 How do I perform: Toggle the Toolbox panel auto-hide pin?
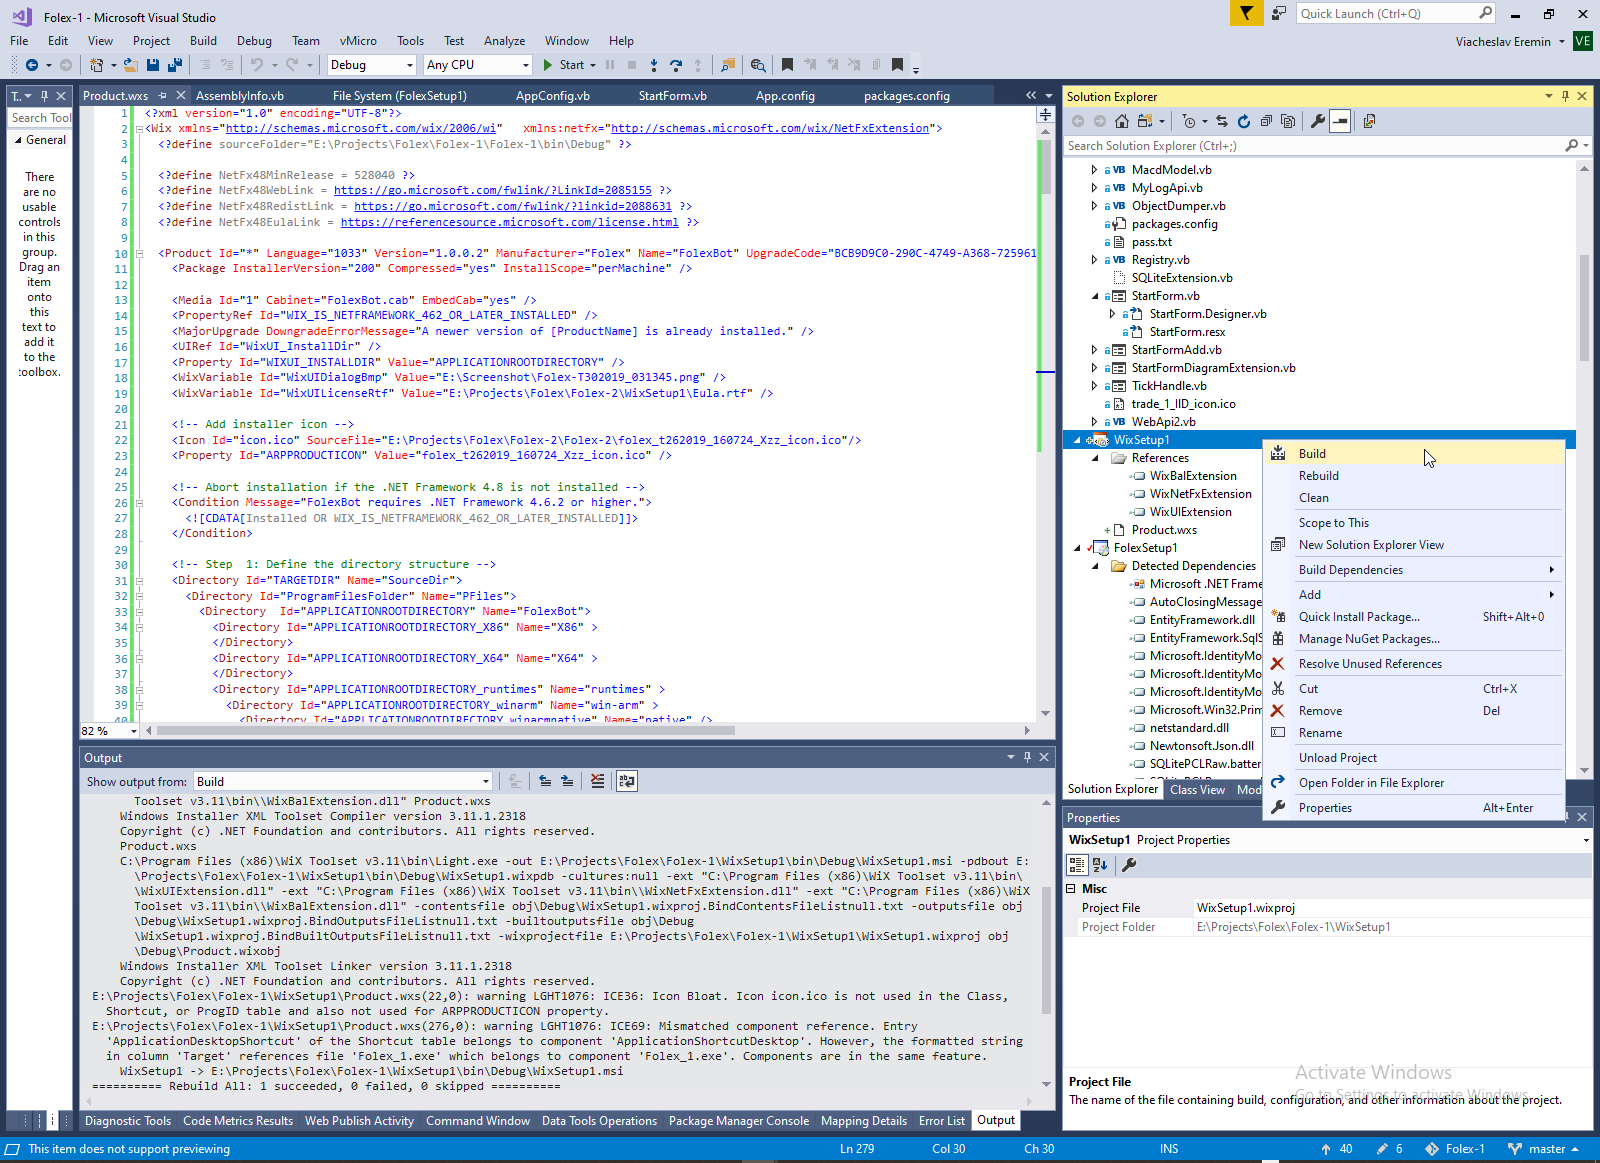pos(44,96)
